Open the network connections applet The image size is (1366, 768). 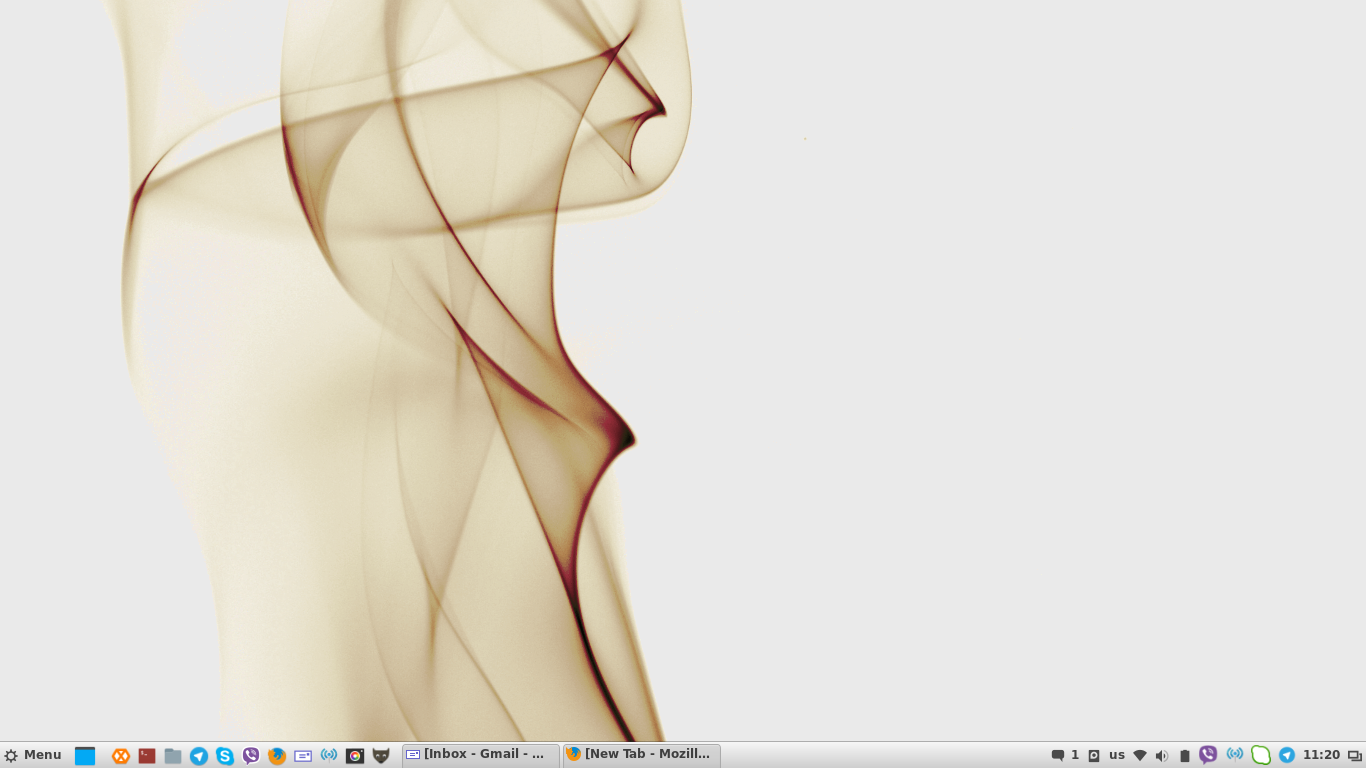[x=1140, y=756]
